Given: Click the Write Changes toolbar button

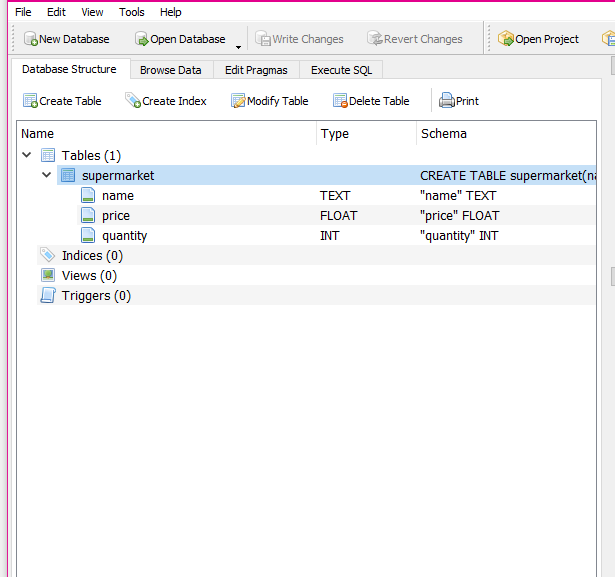Looking at the screenshot, I should [x=299, y=39].
